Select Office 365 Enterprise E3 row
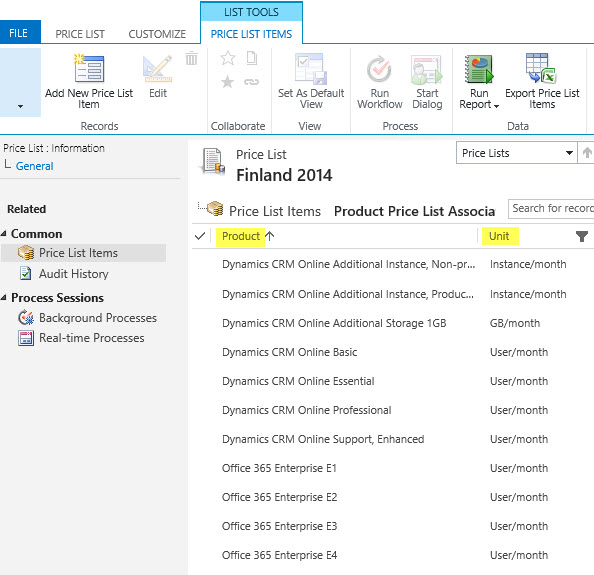Viewport: 594px width, 575px height. pos(393,526)
